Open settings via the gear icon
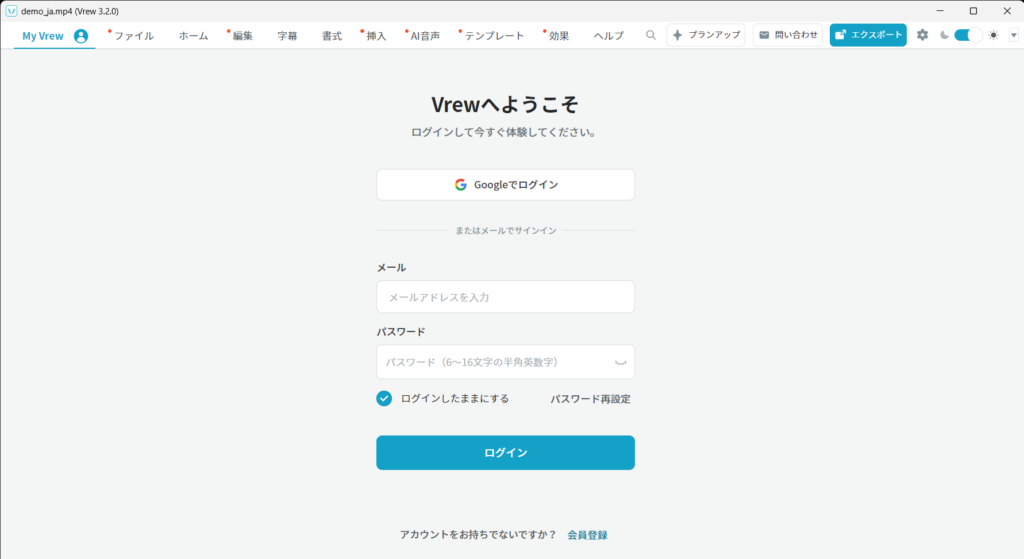Screen dimensions: 1024x559 [x=922, y=35]
